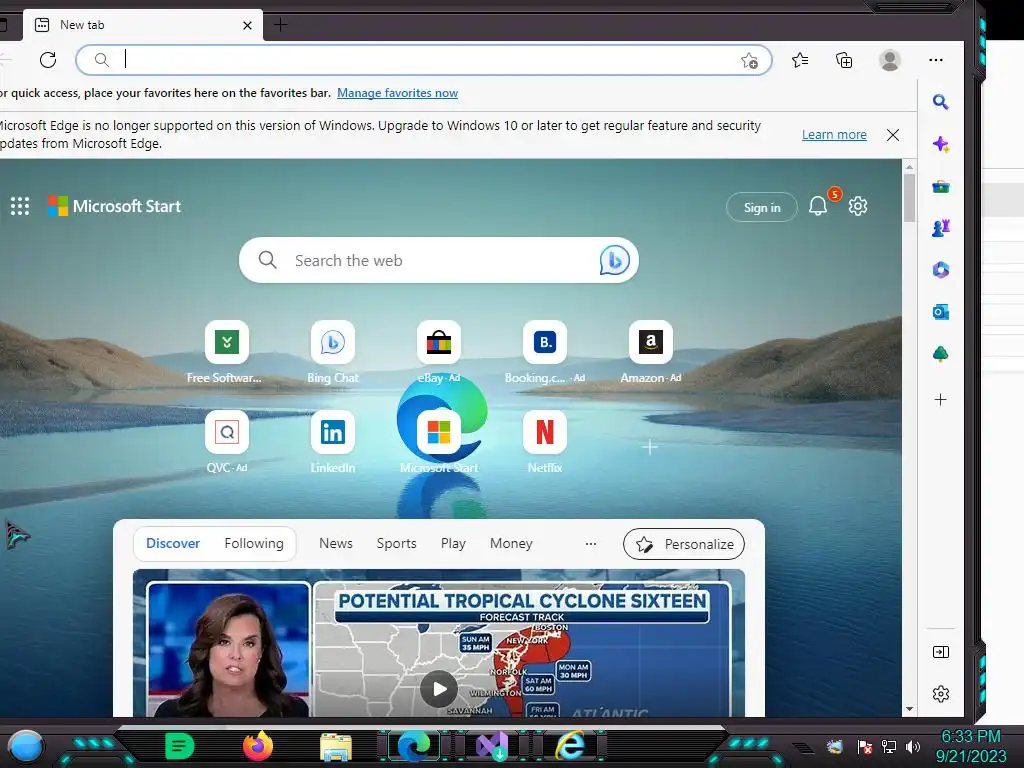The height and width of the screenshot is (768, 1024).
Task: Open the Collections icon in toolbar
Action: [844, 60]
